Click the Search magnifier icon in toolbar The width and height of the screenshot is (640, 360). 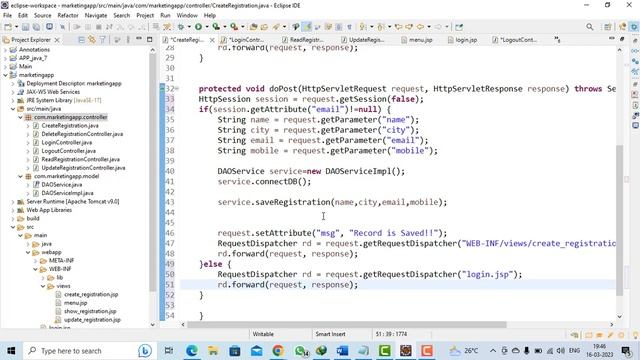589,27
